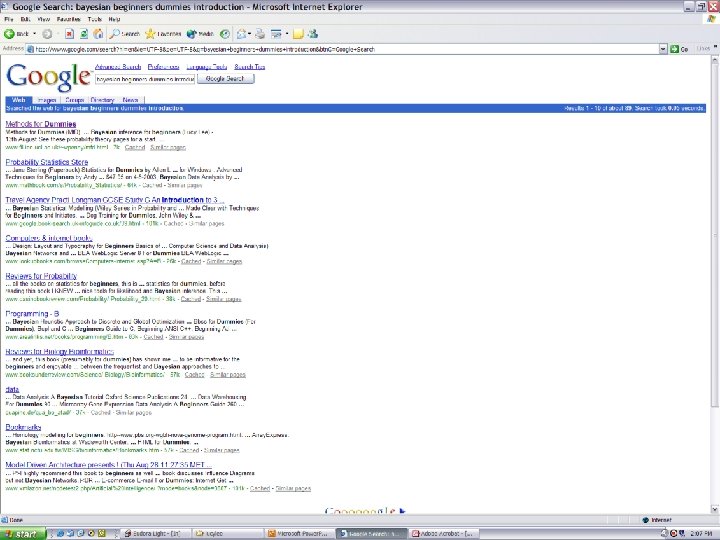Print the page with the printer icon

point(260,34)
